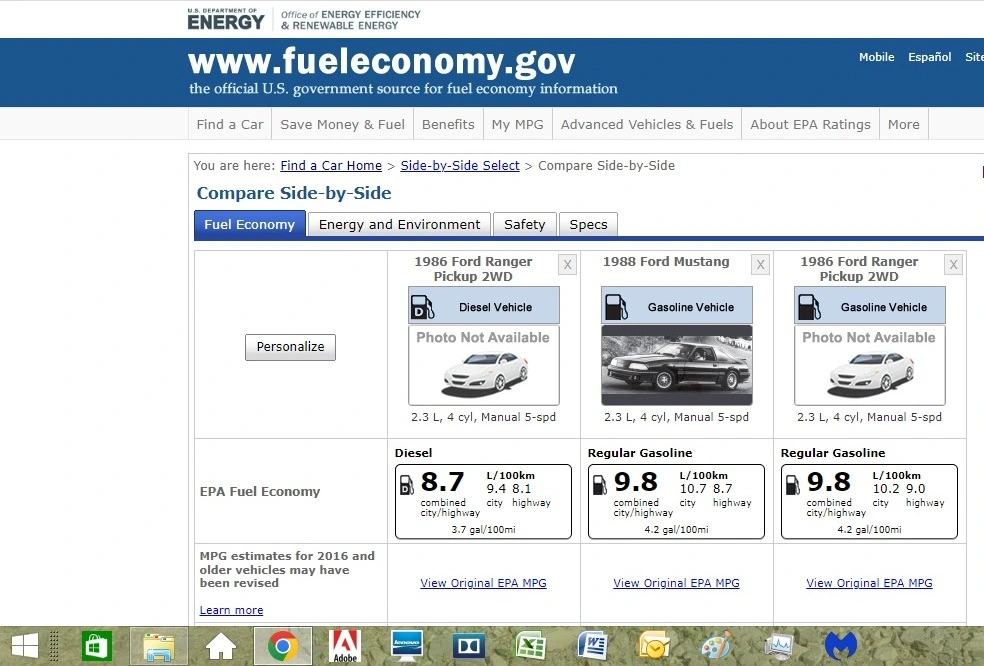Open the Benefits menu
The image size is (984, 666).
448,124
